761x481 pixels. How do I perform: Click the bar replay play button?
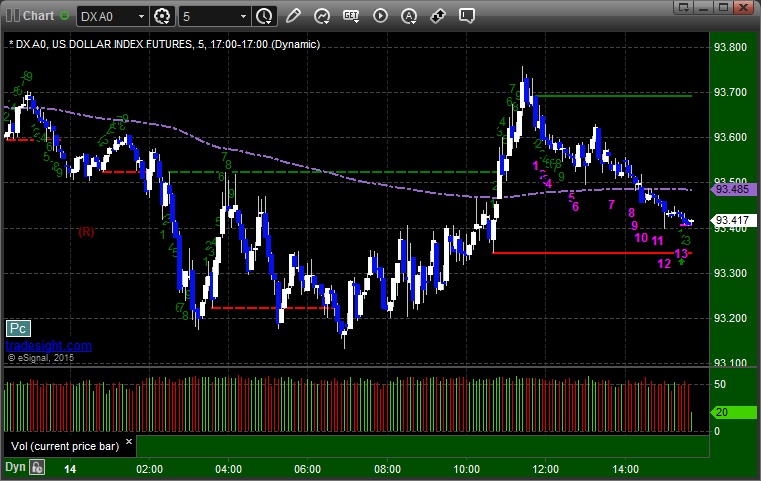coord(380,16)
